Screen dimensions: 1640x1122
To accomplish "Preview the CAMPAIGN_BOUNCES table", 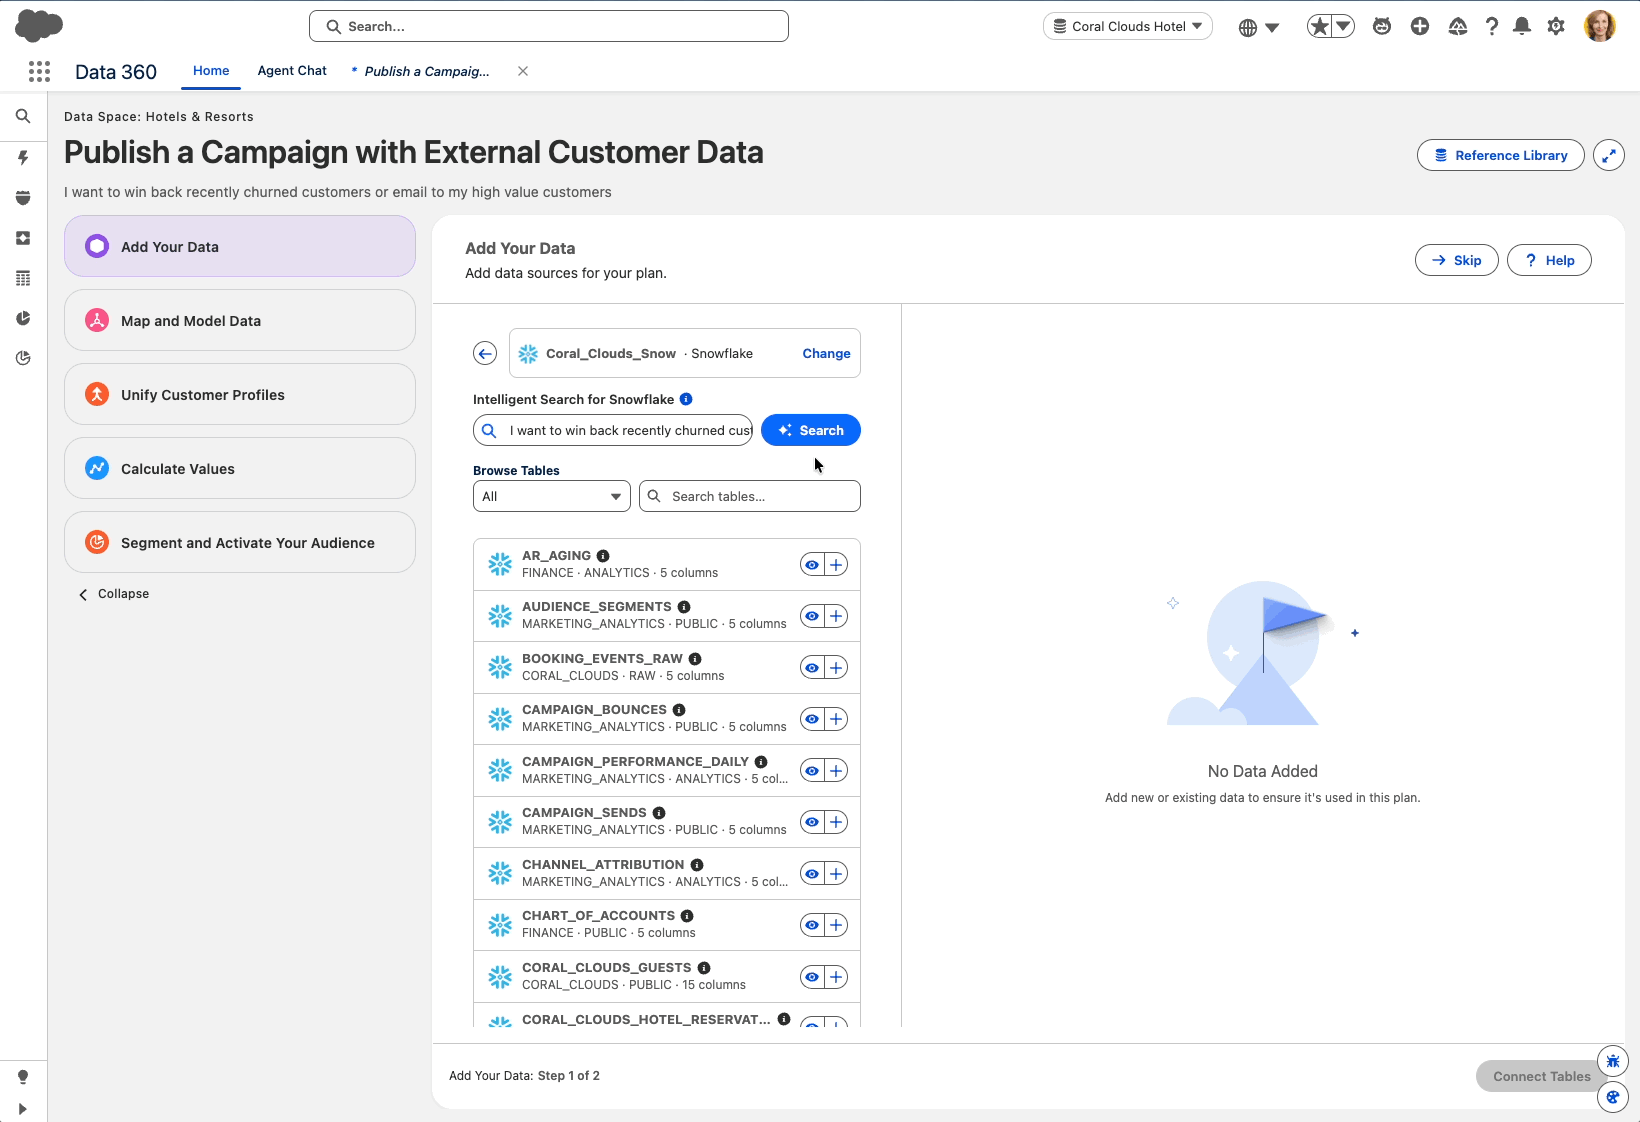I will coord(812,719).
